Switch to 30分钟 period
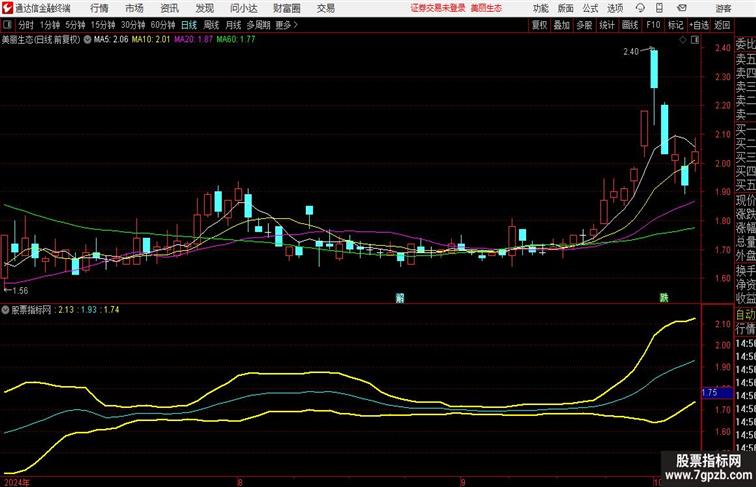 click(x=133, y=25)
